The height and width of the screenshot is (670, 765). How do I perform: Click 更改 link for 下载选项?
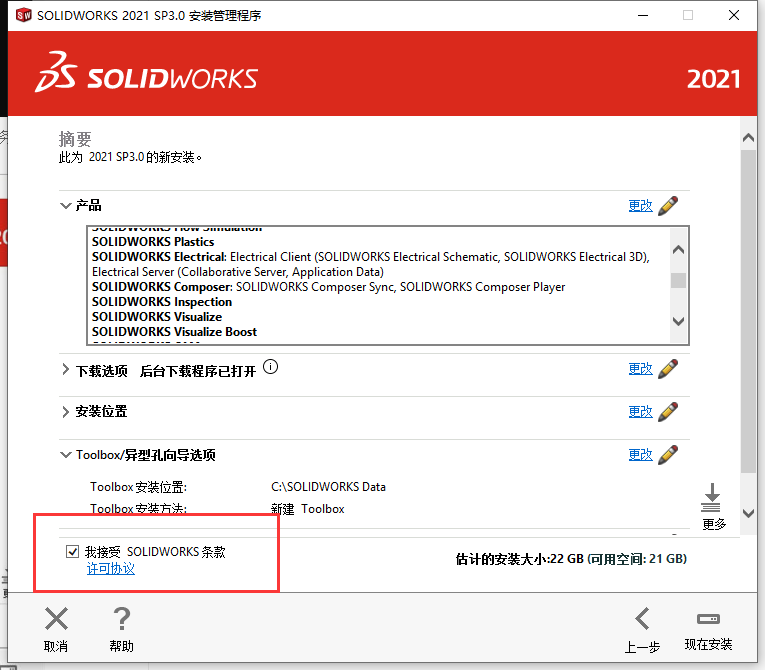[x=641, y=369]
